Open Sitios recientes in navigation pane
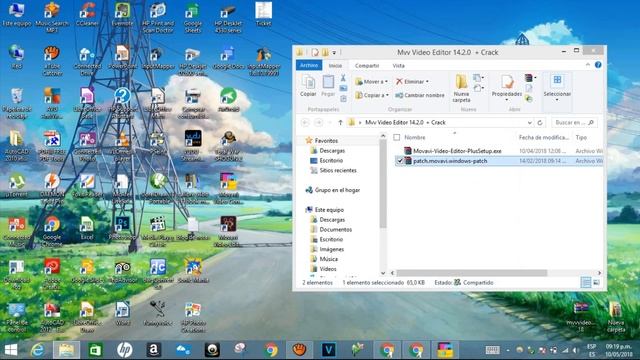 [x=338, y=170]
